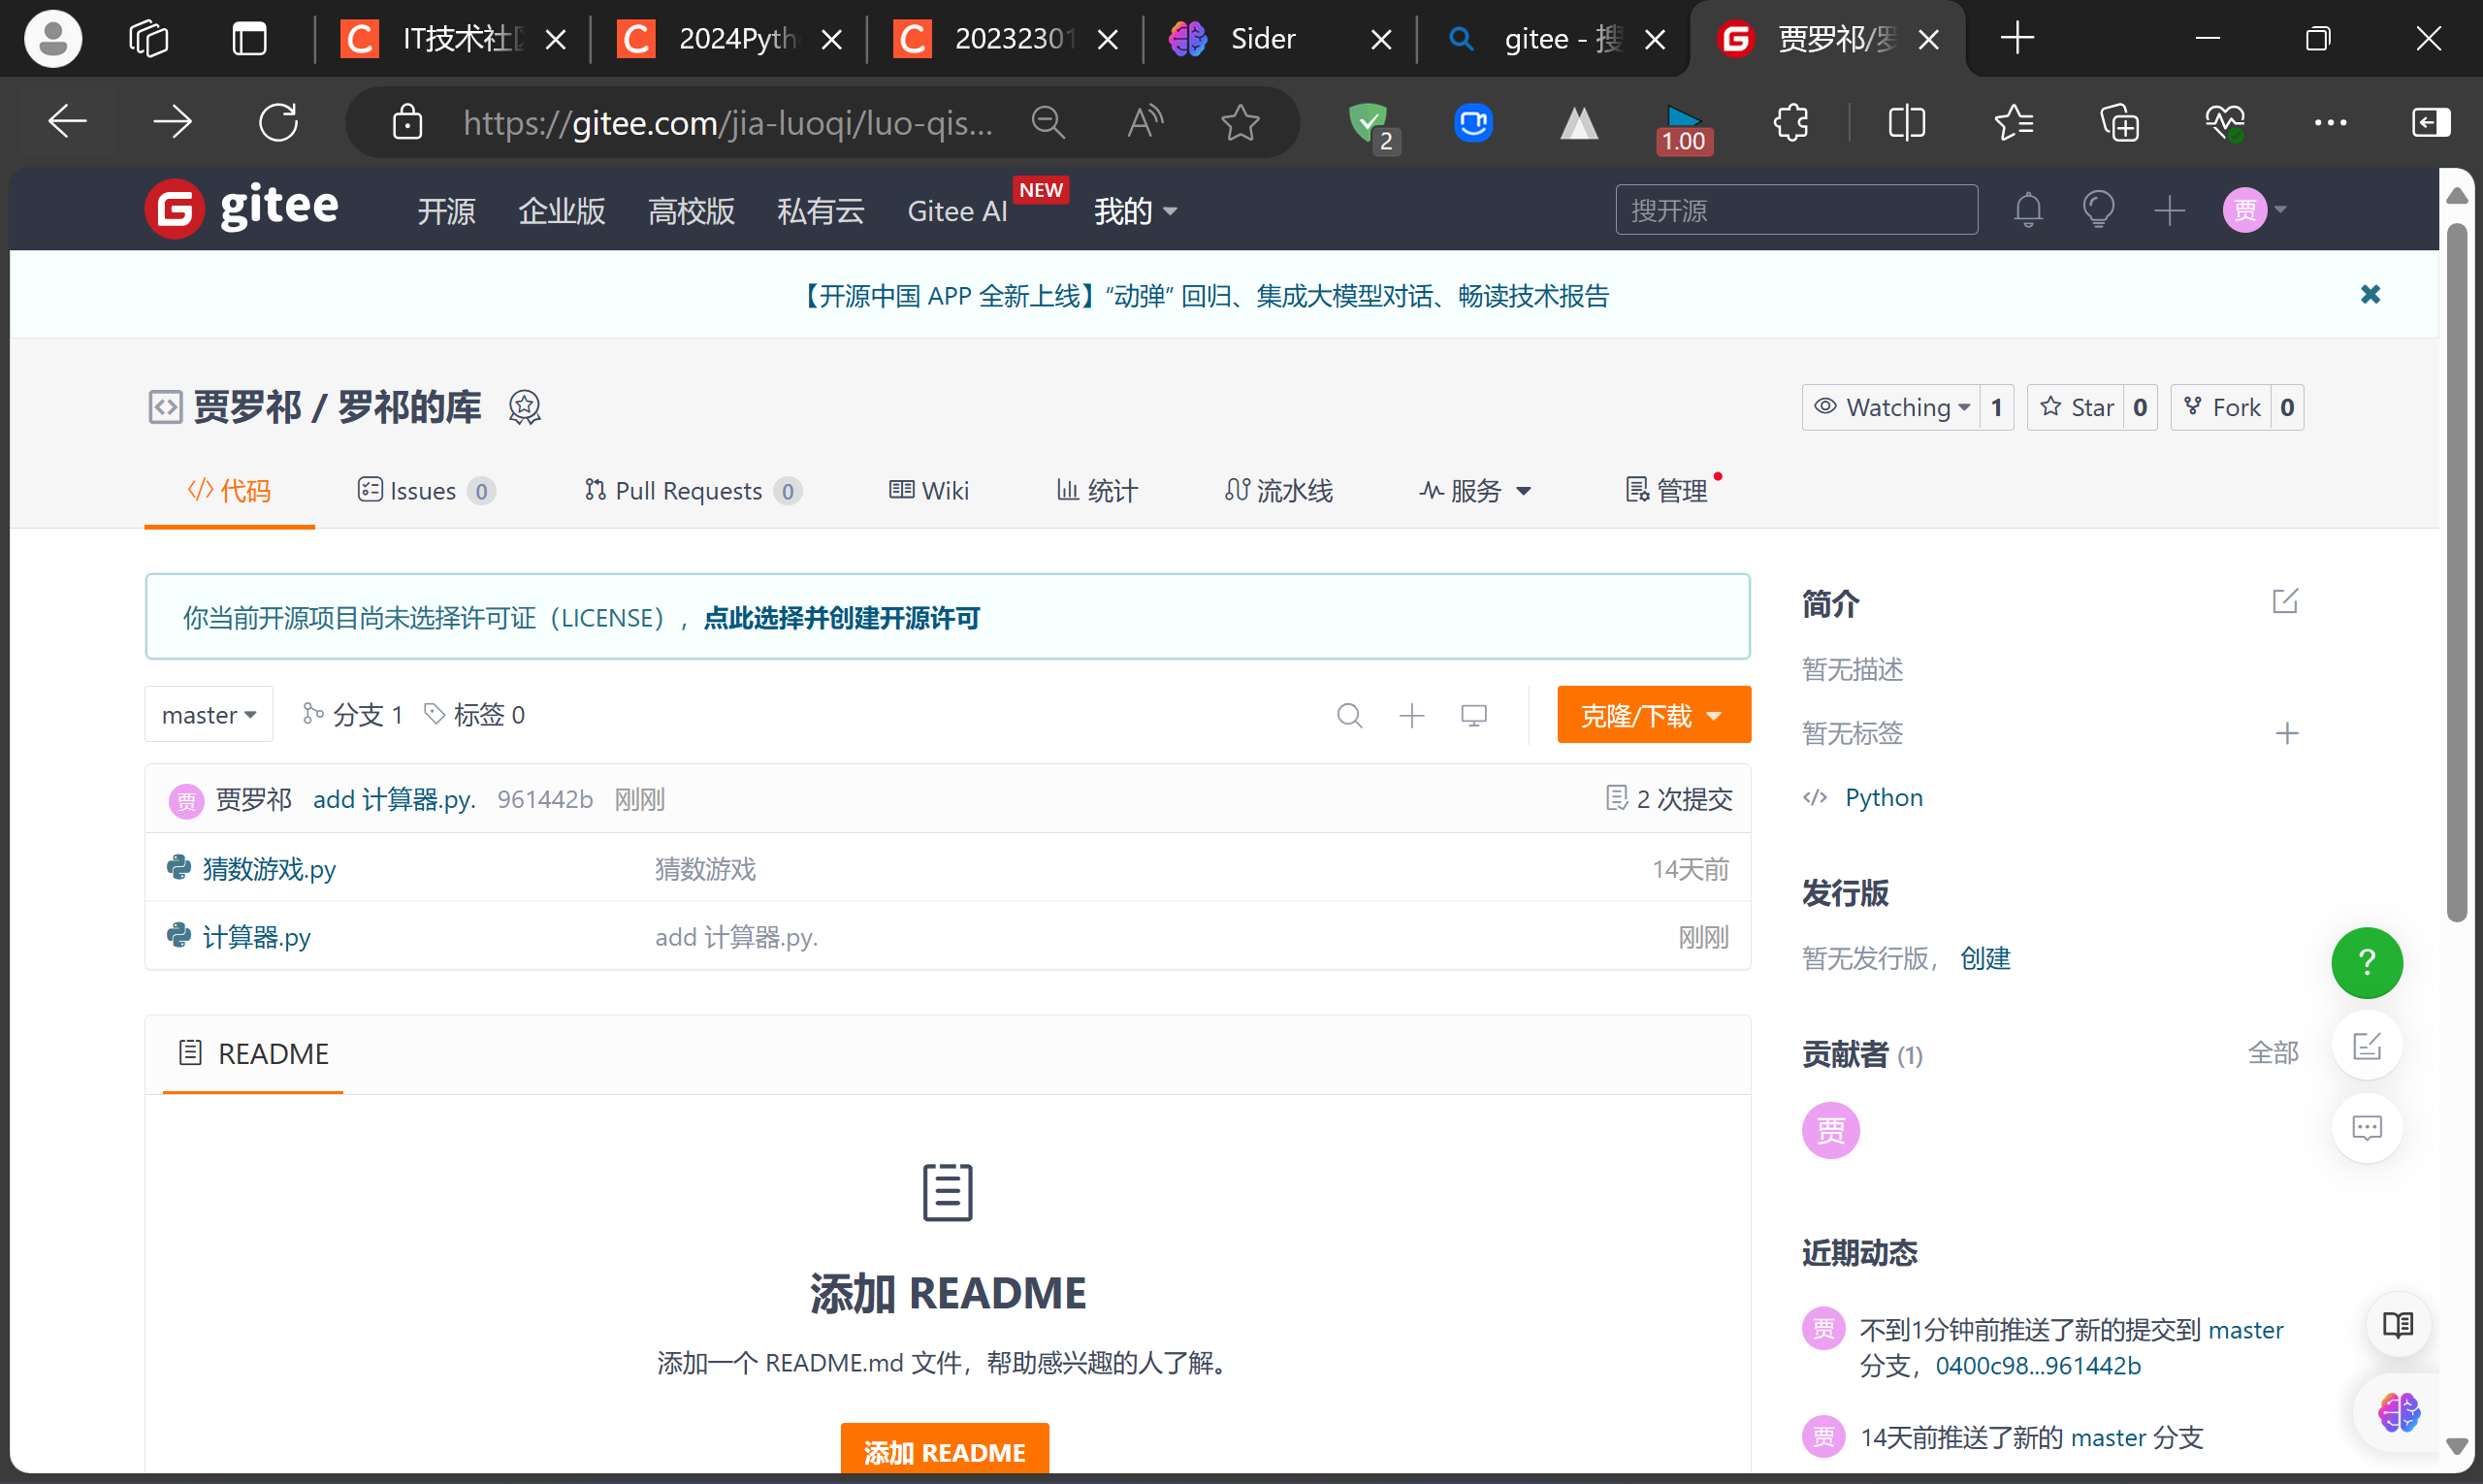Click the search icon in file toolbar
Screen dimensions: 2483x1484
click(x=1349, y=715)
